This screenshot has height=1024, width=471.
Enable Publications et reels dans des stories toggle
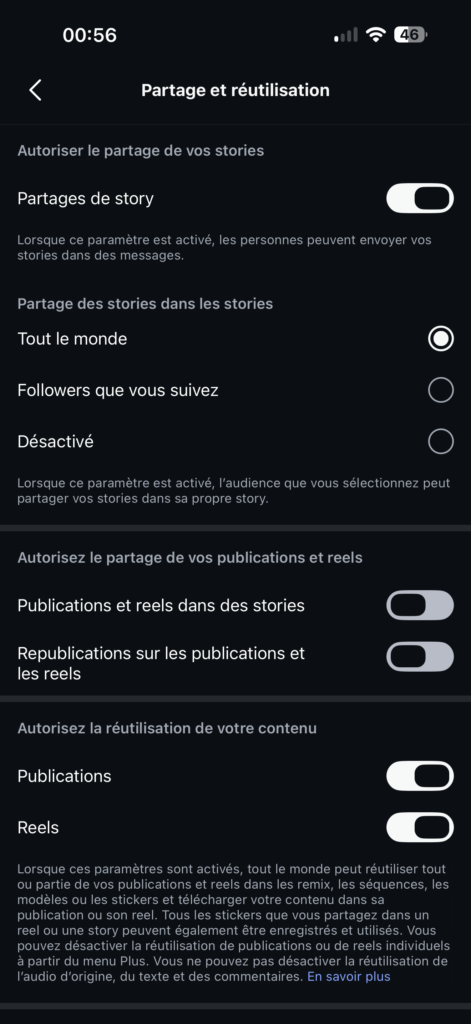point(419,605)
